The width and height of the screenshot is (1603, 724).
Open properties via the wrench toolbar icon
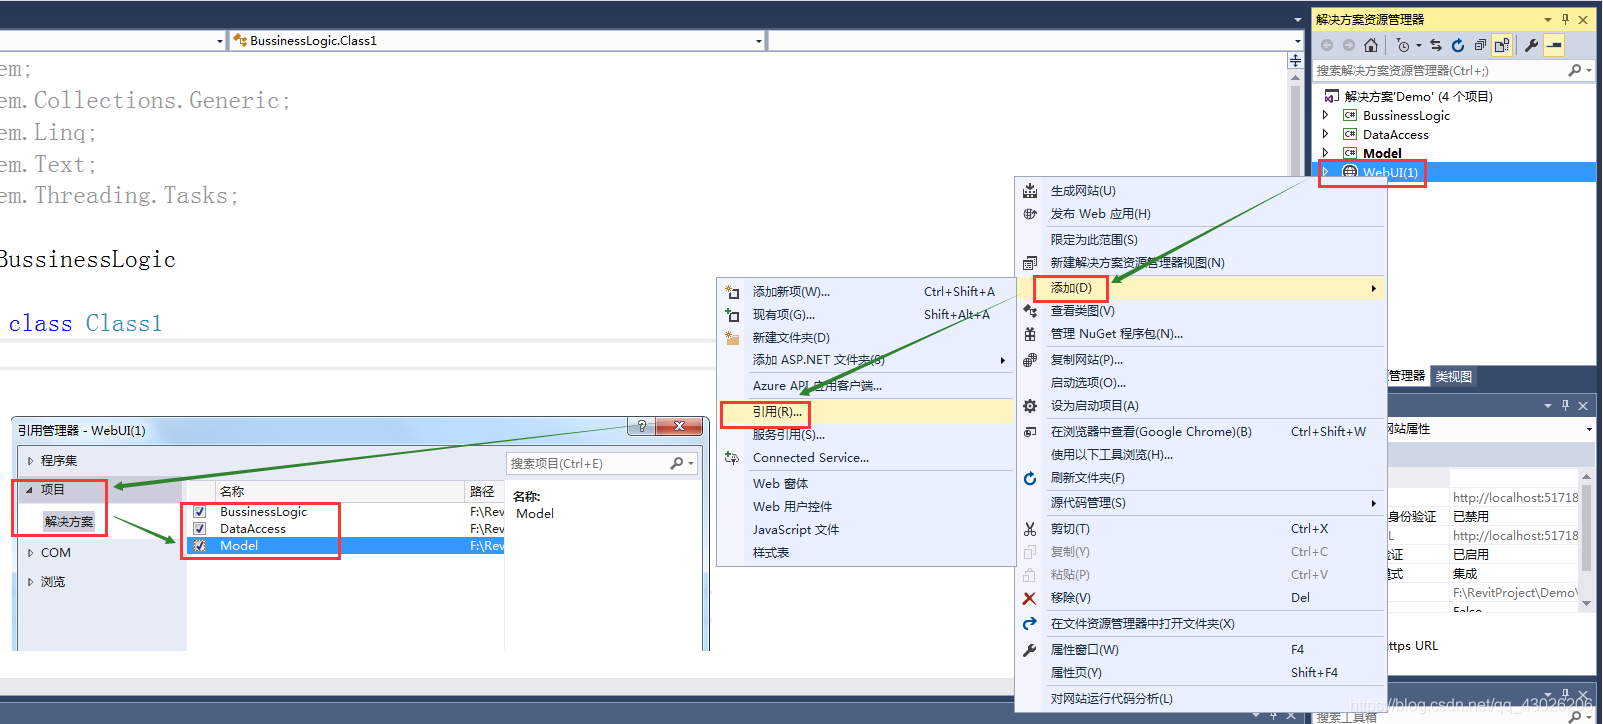pyautogui.click(x=1531, y=45)
